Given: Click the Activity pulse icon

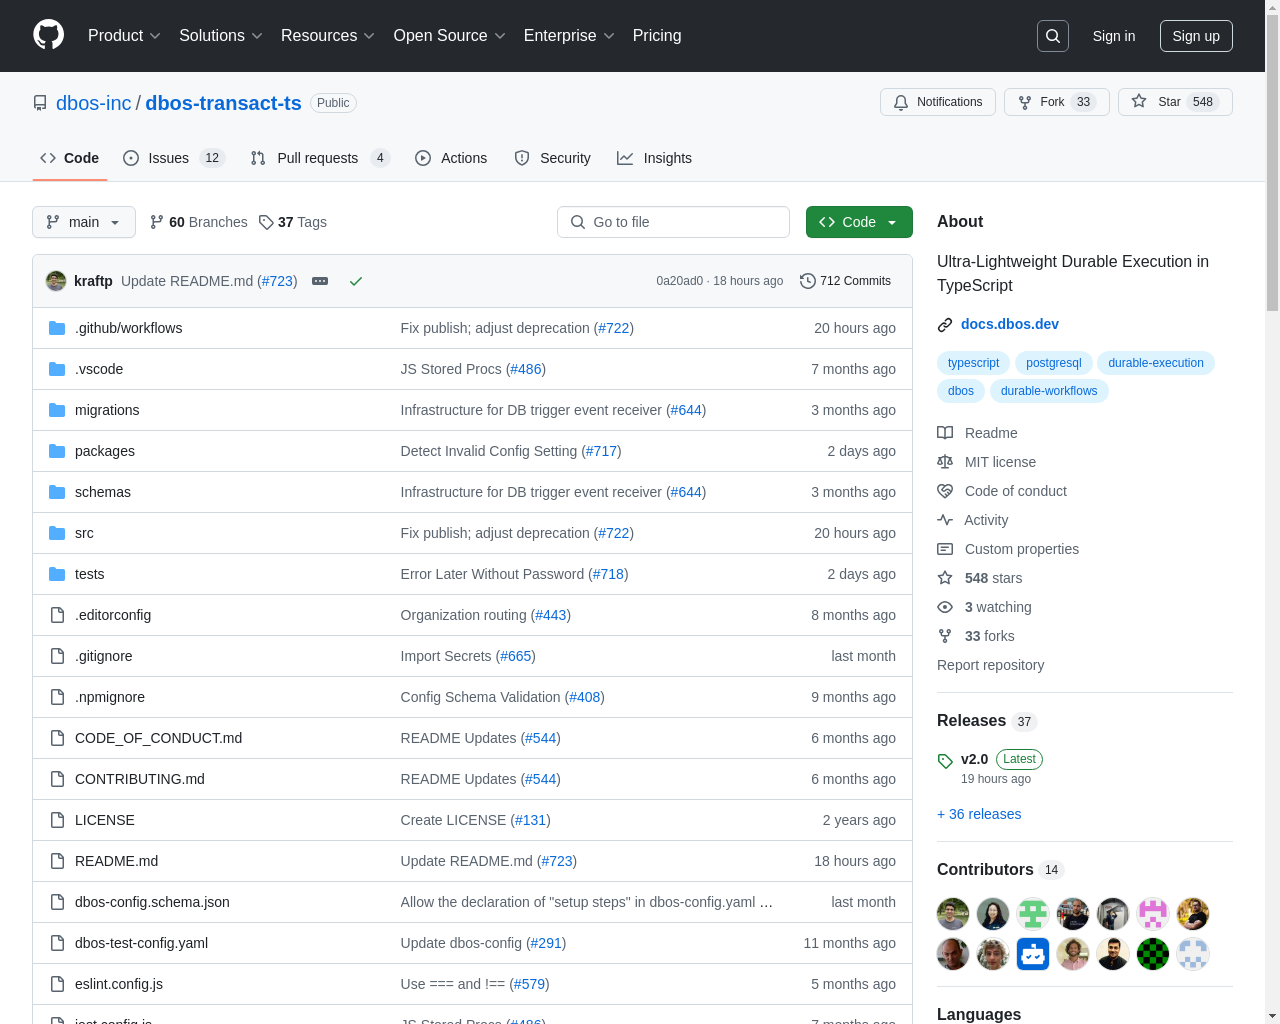Looking at the screenshot, I should pyautogui.click(x=945, y=520).
